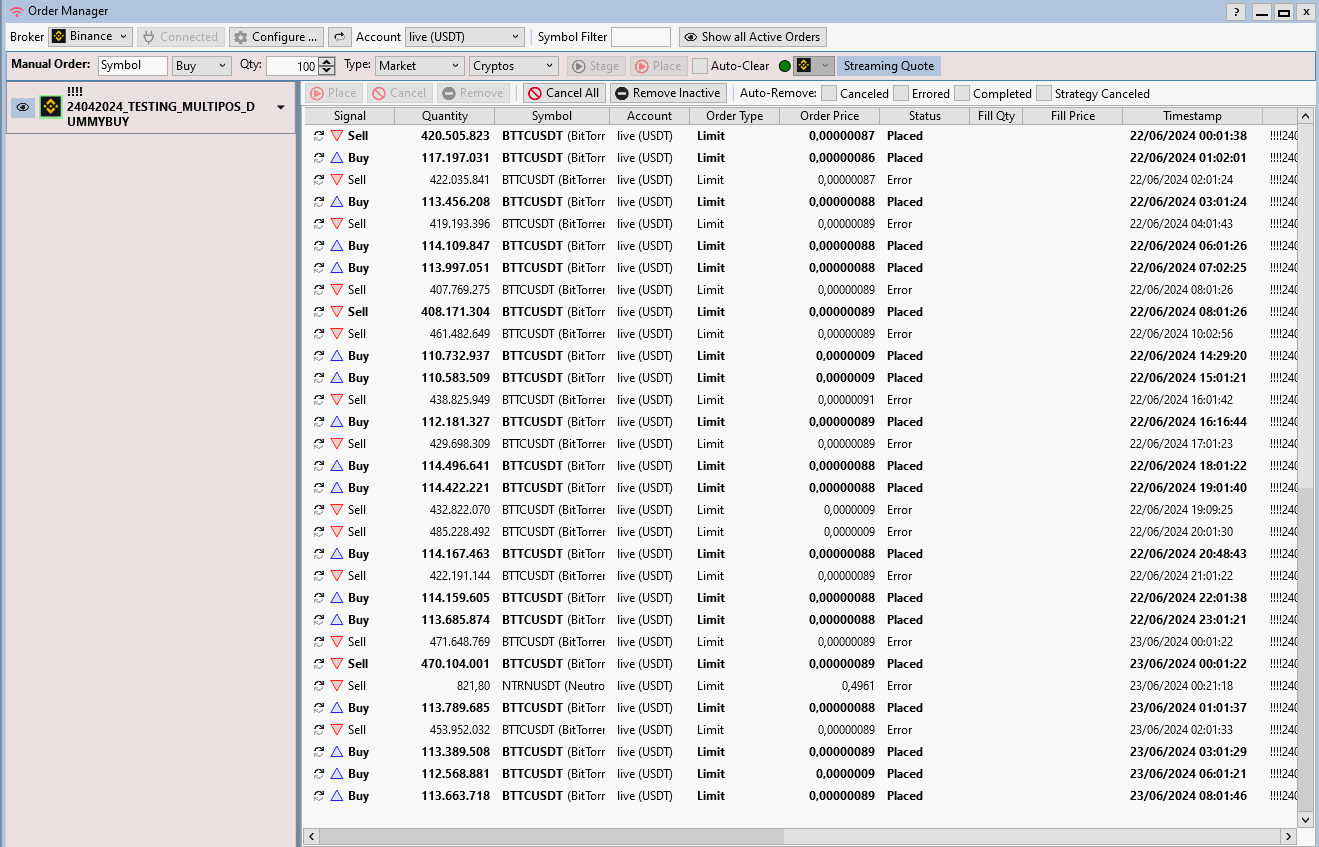
Task: Click the horizontal scrollbar under the orders table
Action: coord(550,836)
